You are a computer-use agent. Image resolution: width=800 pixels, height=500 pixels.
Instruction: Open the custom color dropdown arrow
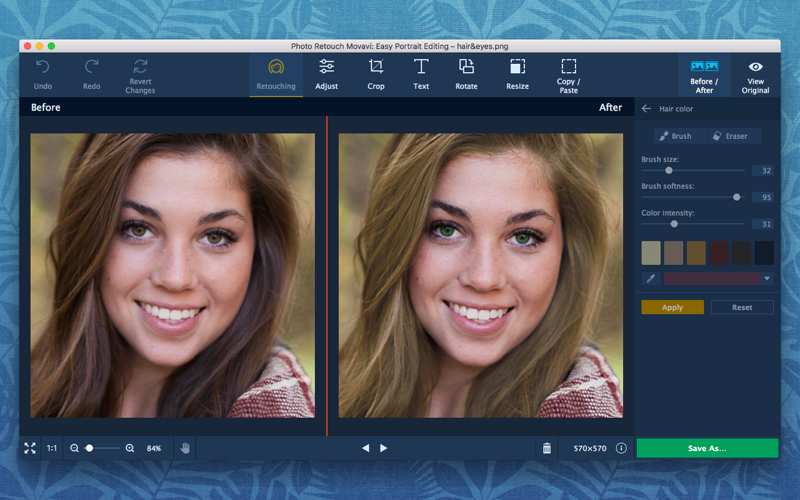coord(767,279)
